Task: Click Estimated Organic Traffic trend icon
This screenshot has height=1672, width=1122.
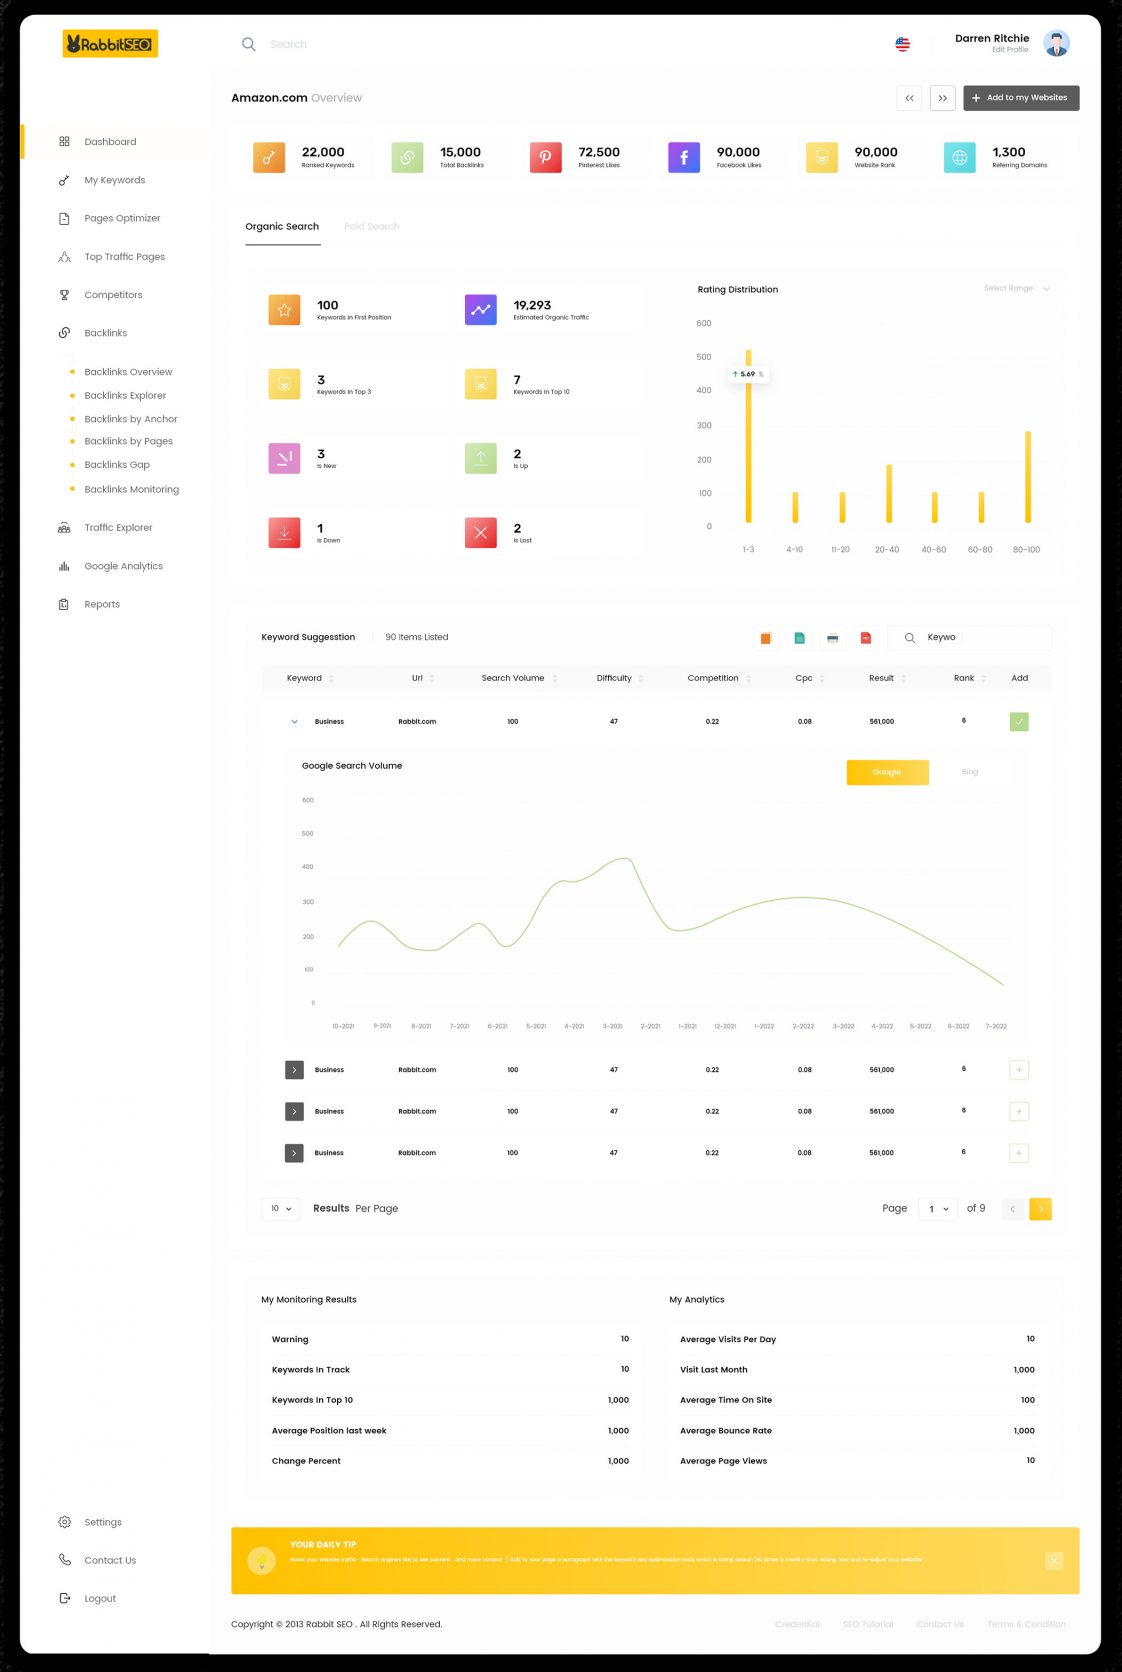Action: 481,310
